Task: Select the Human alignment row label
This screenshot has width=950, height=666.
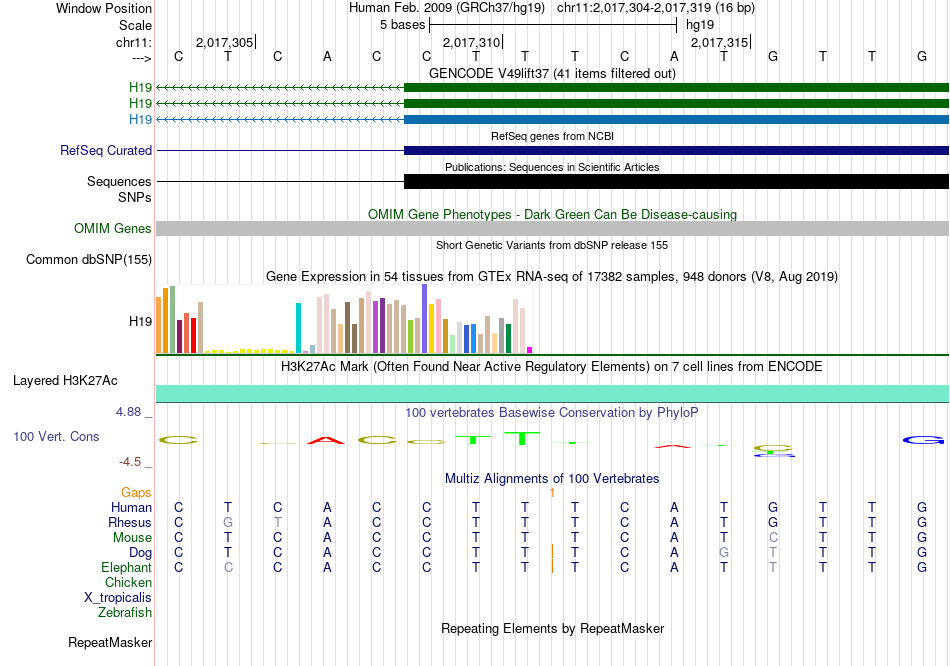Action: [131, 507]
